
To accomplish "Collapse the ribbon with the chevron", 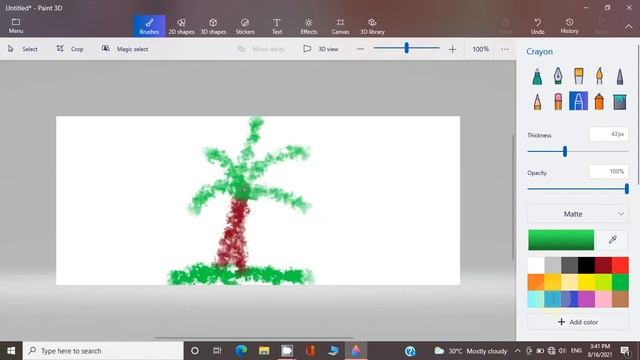I will [629, 27].
